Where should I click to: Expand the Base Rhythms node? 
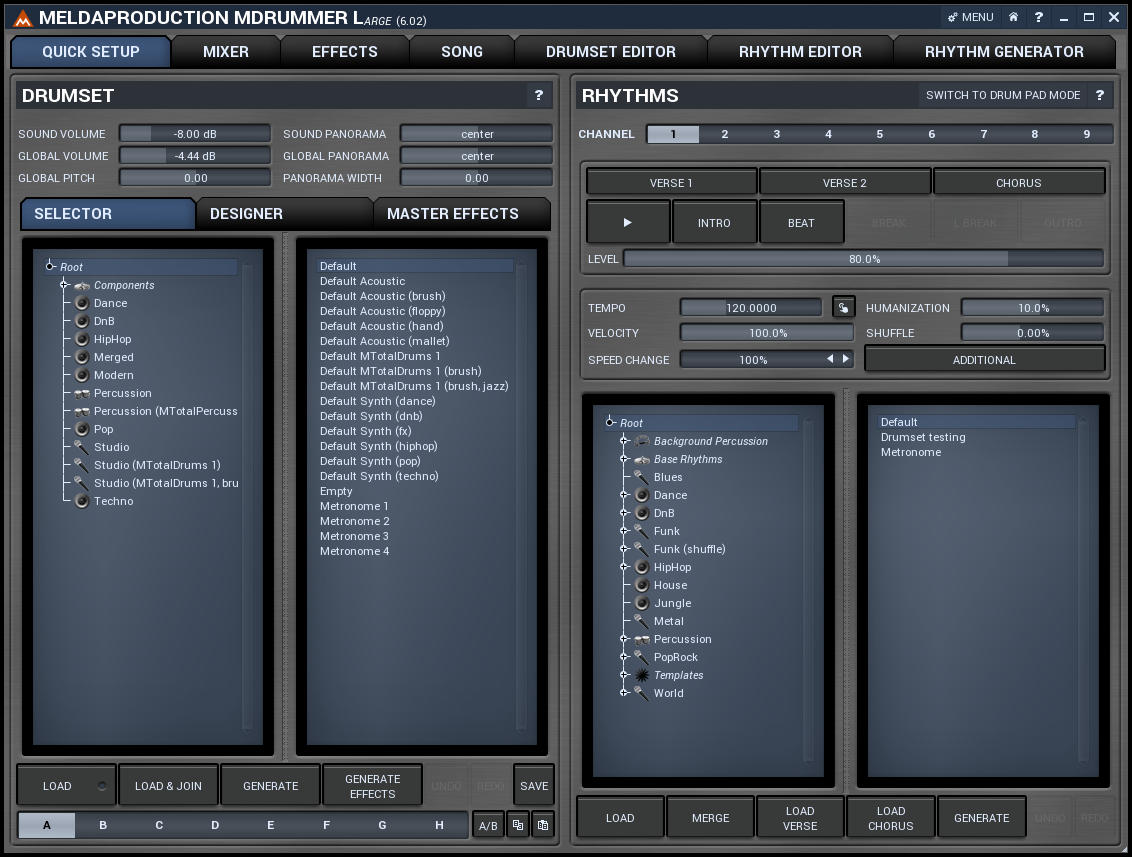click(x=624, y=458)
